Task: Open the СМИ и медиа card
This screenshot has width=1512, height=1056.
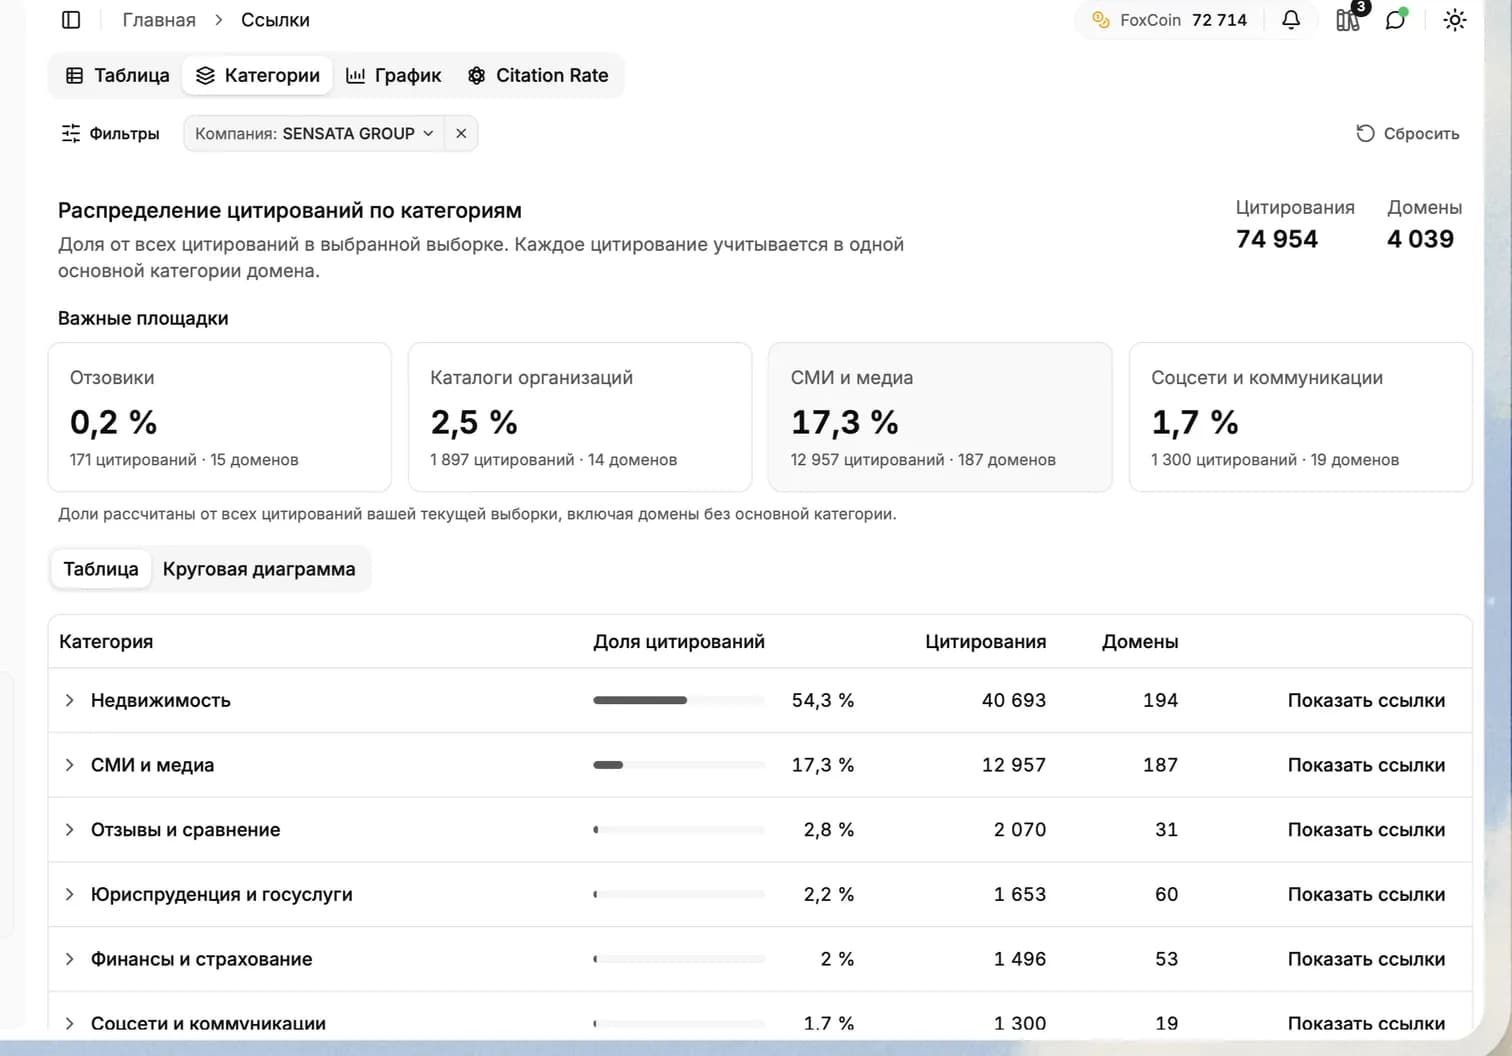Action: [940, 417]
